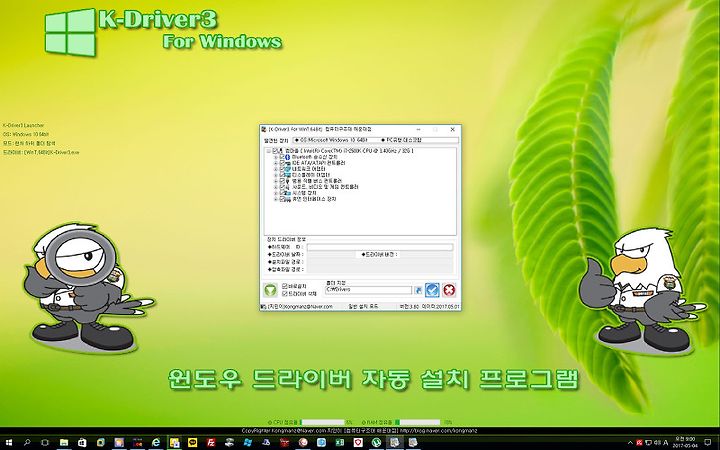Expand the 네트워크 어댑터 node
Viewport: 720px width, 450px height.
276,169
